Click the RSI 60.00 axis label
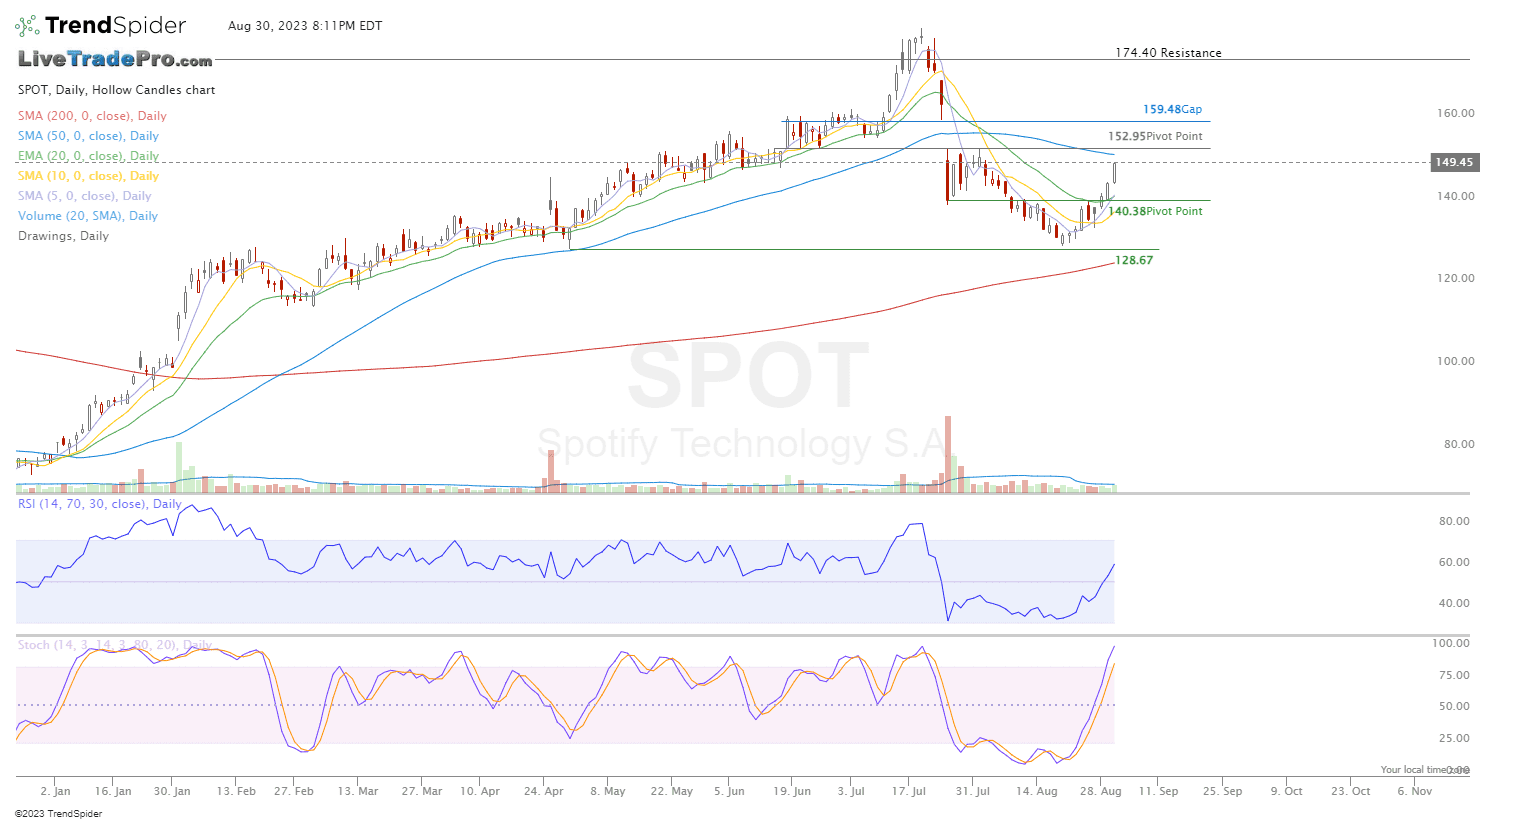 (1455, 562)
